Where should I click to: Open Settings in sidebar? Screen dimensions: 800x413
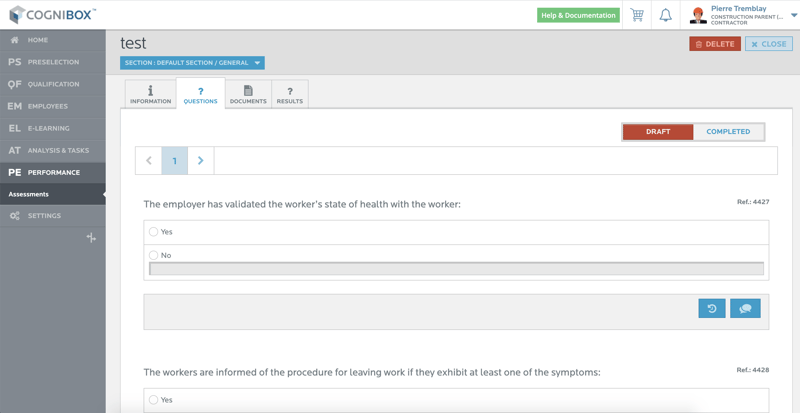[53, 215]
